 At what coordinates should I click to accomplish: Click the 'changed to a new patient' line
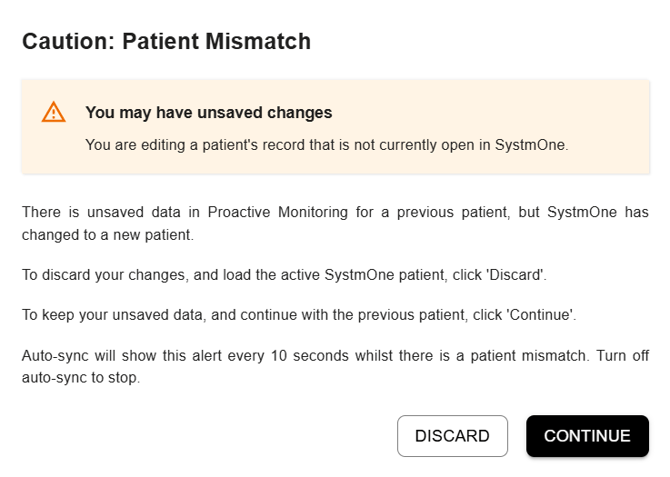click(x=108, y=235)
